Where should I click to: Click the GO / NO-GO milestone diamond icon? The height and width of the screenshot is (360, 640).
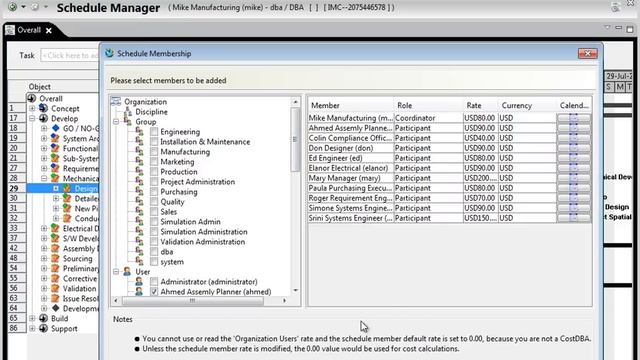click(56, 128)
